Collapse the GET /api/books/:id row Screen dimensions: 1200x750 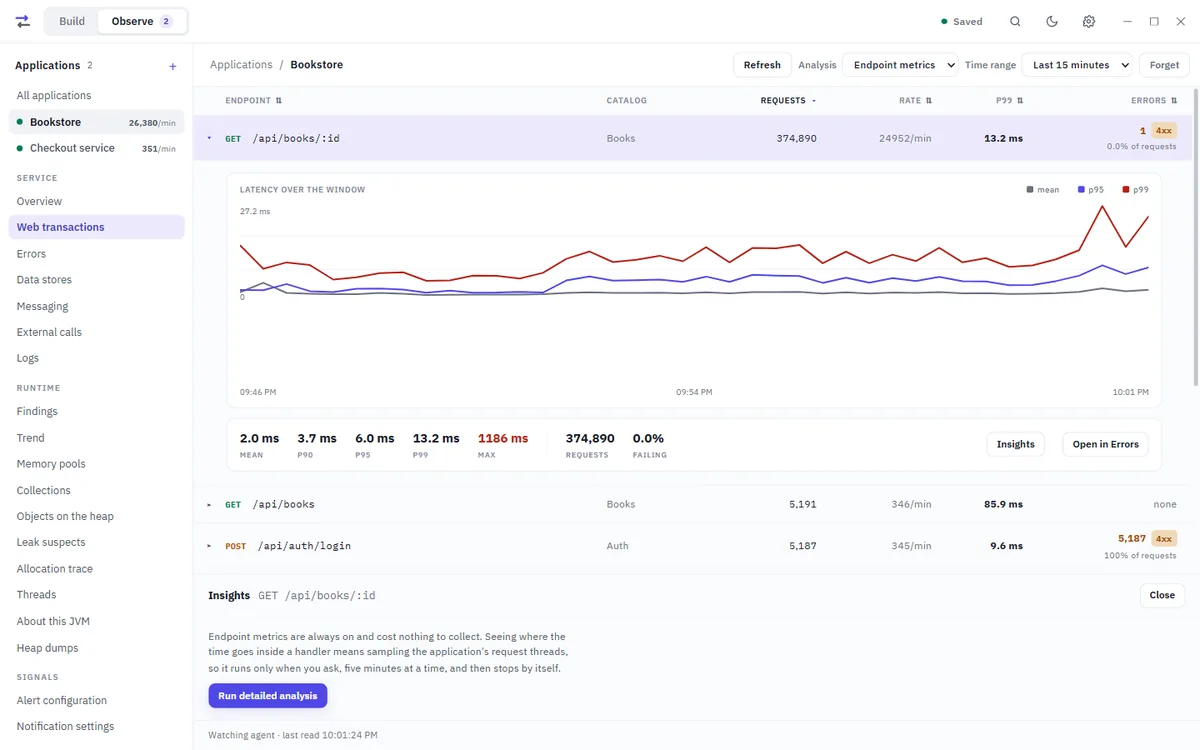coord(209,138)
